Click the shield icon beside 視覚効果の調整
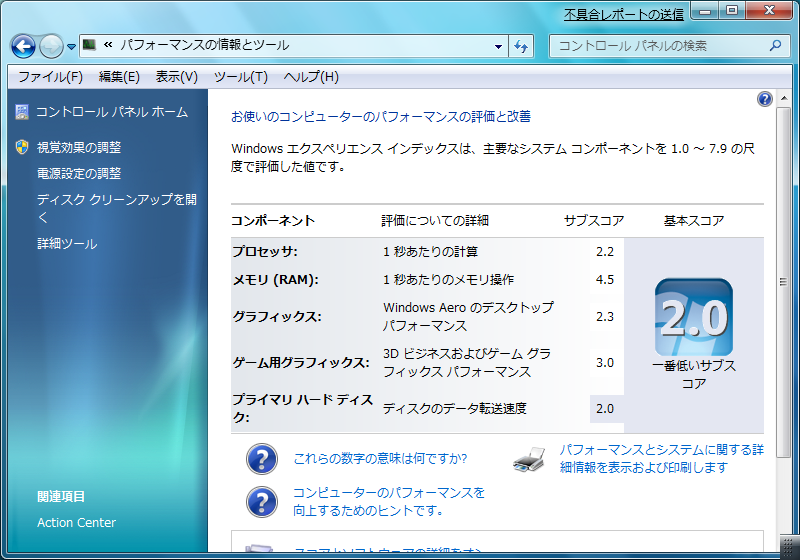The height and width of the screenshot is (560, 800). 22,147
